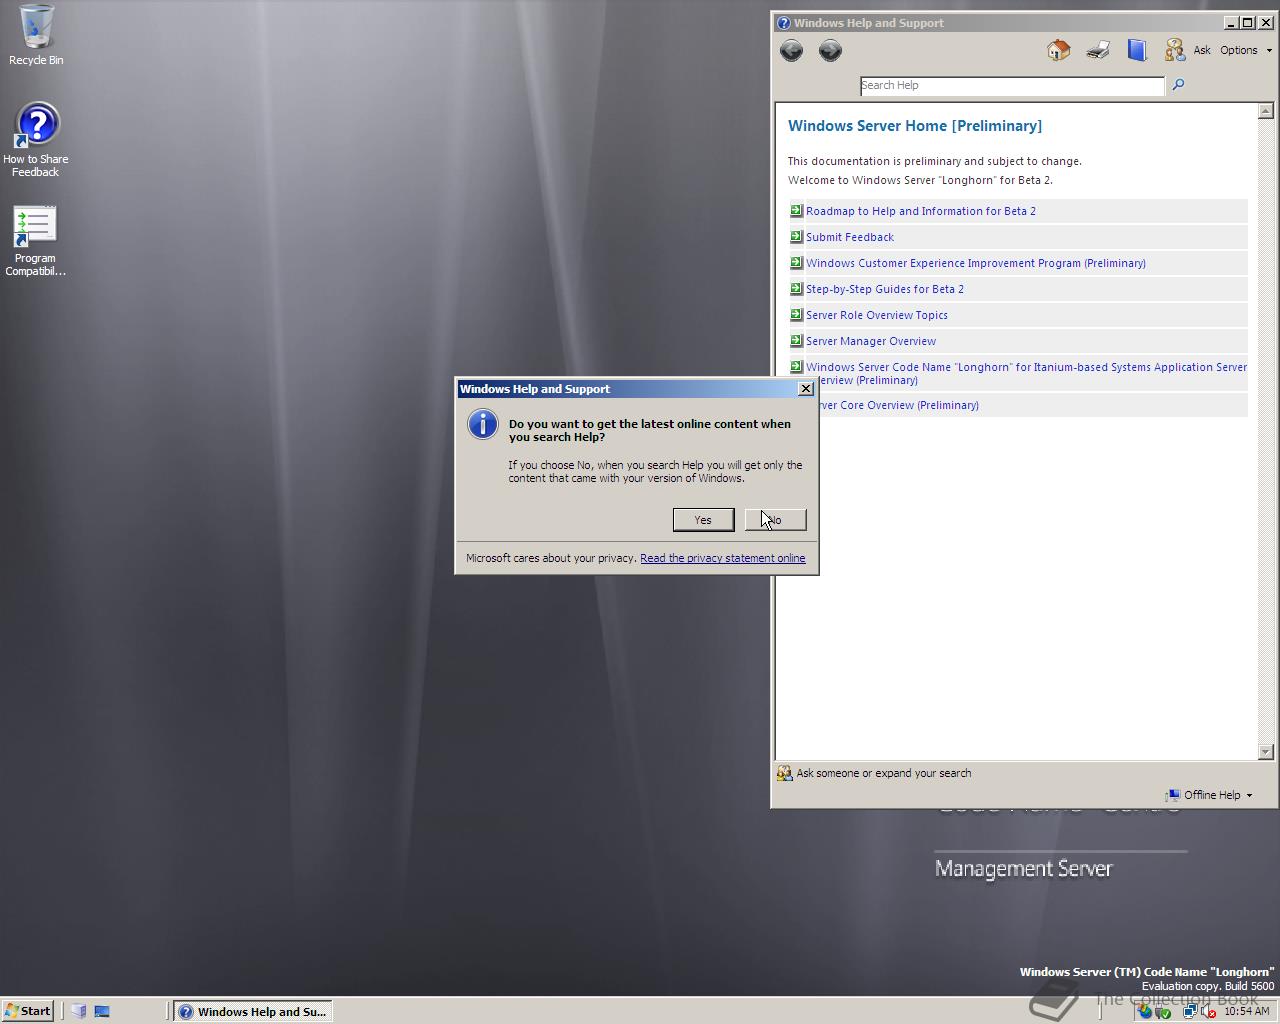This screenshot has width=1280, height=1024.
Task: Click Yes to get online content
Action: coord(703,520)
